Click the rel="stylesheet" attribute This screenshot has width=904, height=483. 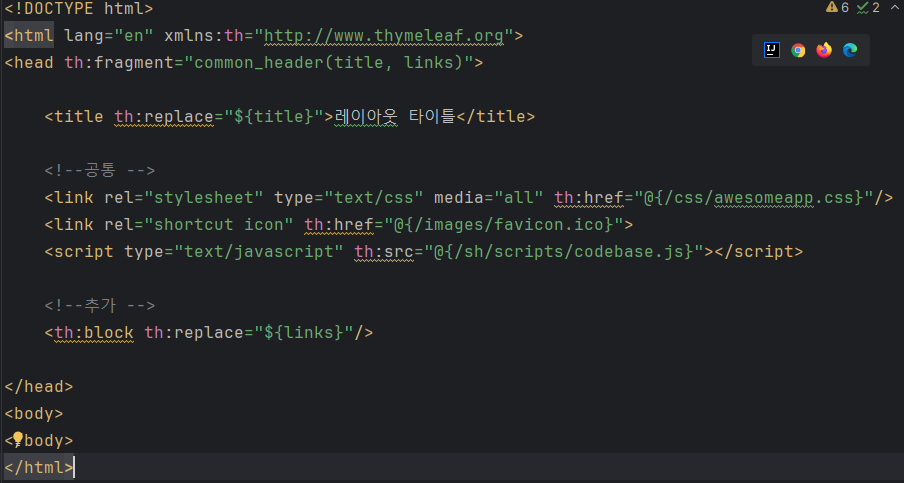(184, 198)
